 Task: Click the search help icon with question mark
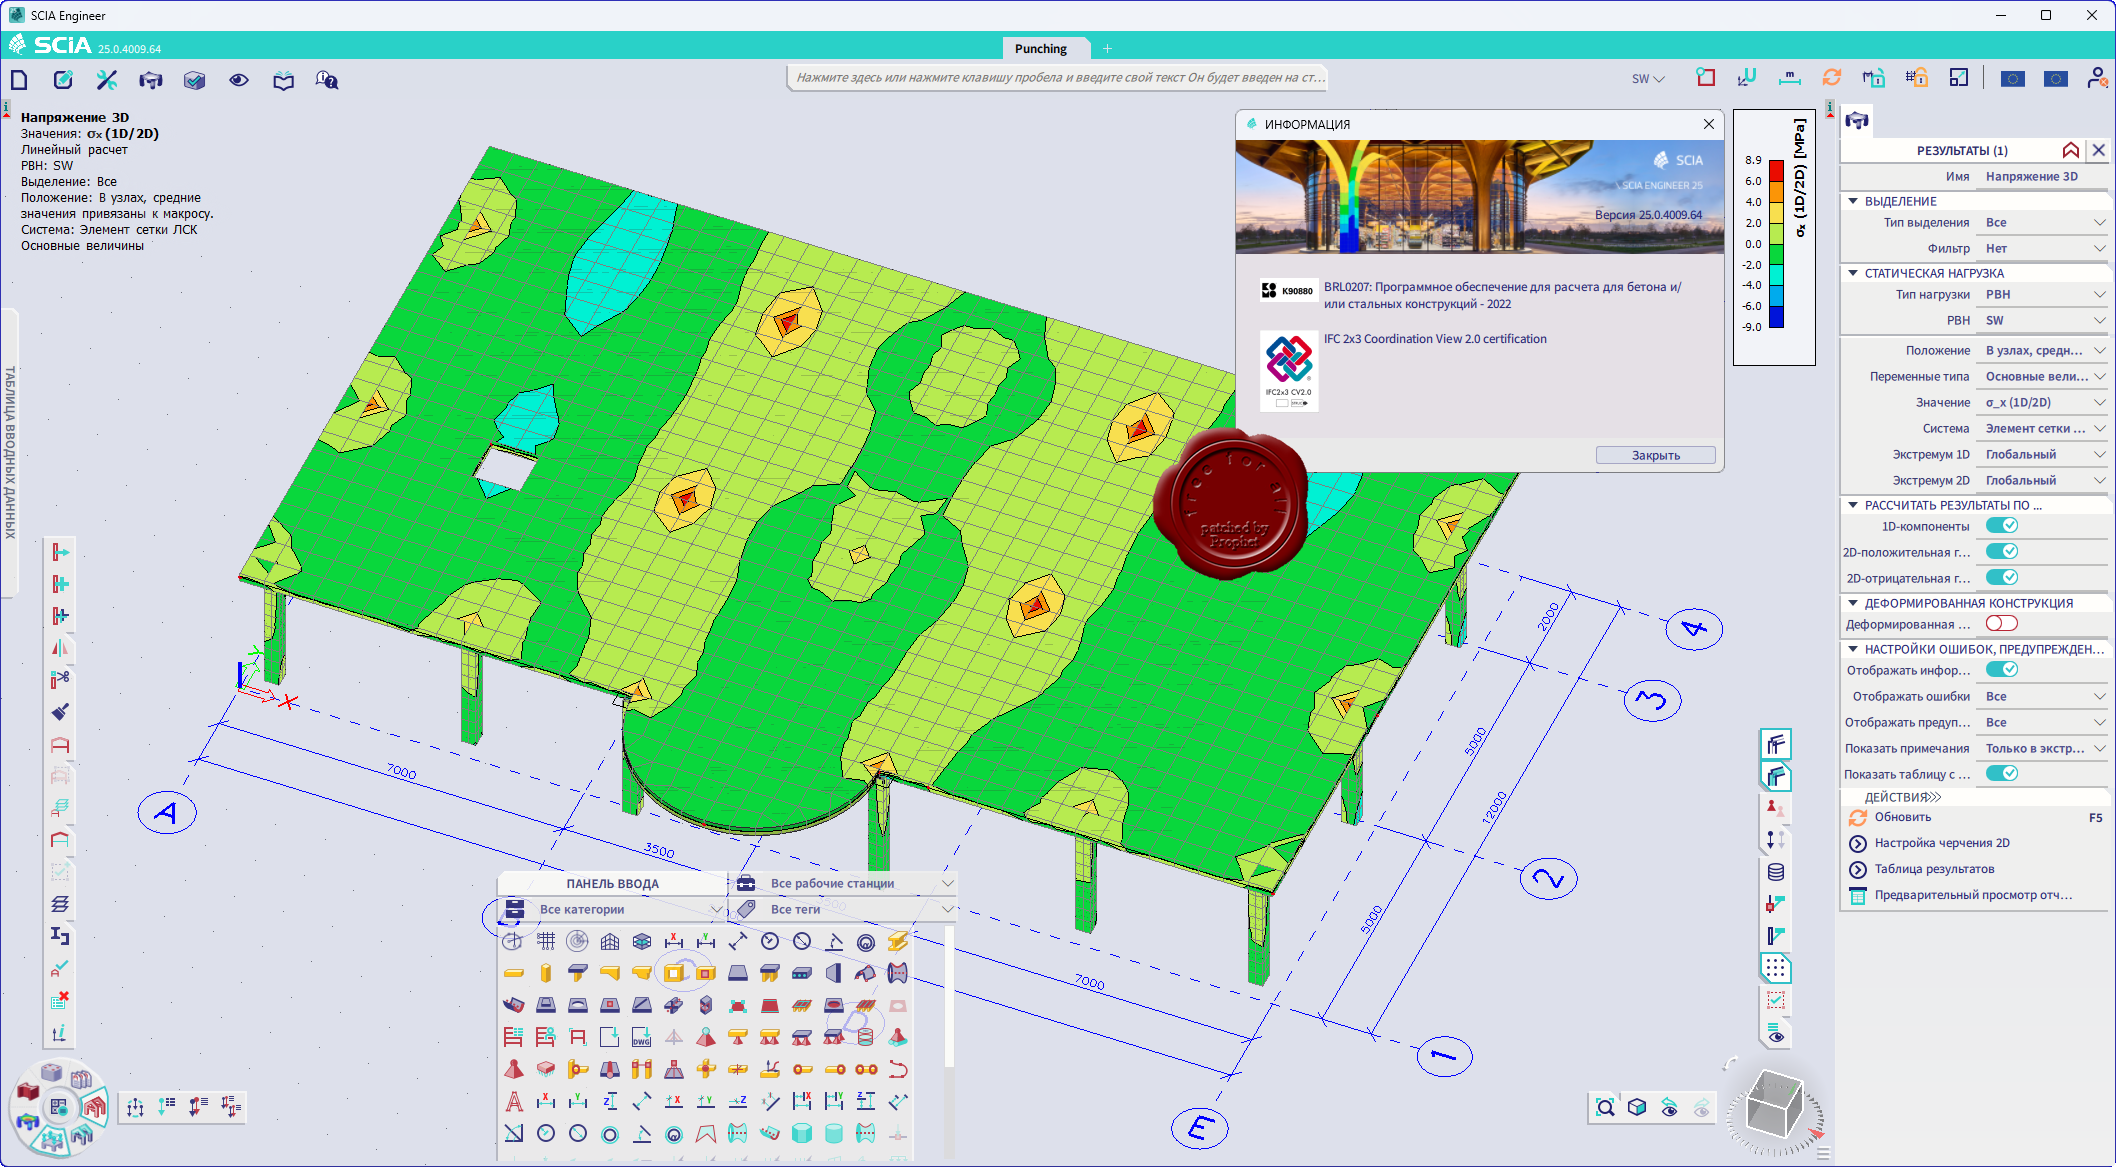327,80
